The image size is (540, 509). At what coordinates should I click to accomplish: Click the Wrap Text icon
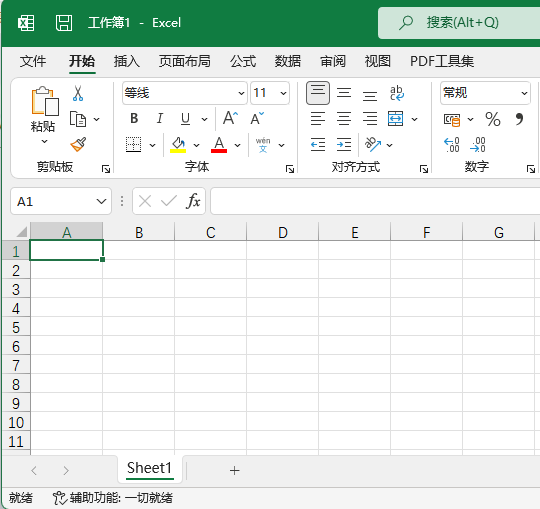396,93
